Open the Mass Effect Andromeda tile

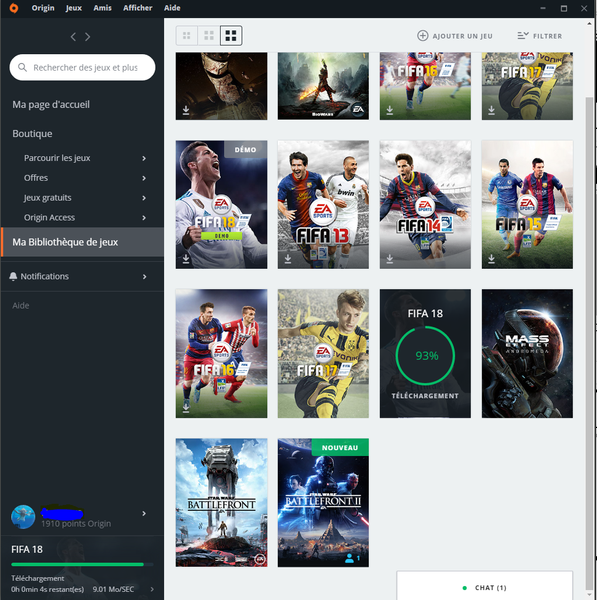[x=527, y=353]
